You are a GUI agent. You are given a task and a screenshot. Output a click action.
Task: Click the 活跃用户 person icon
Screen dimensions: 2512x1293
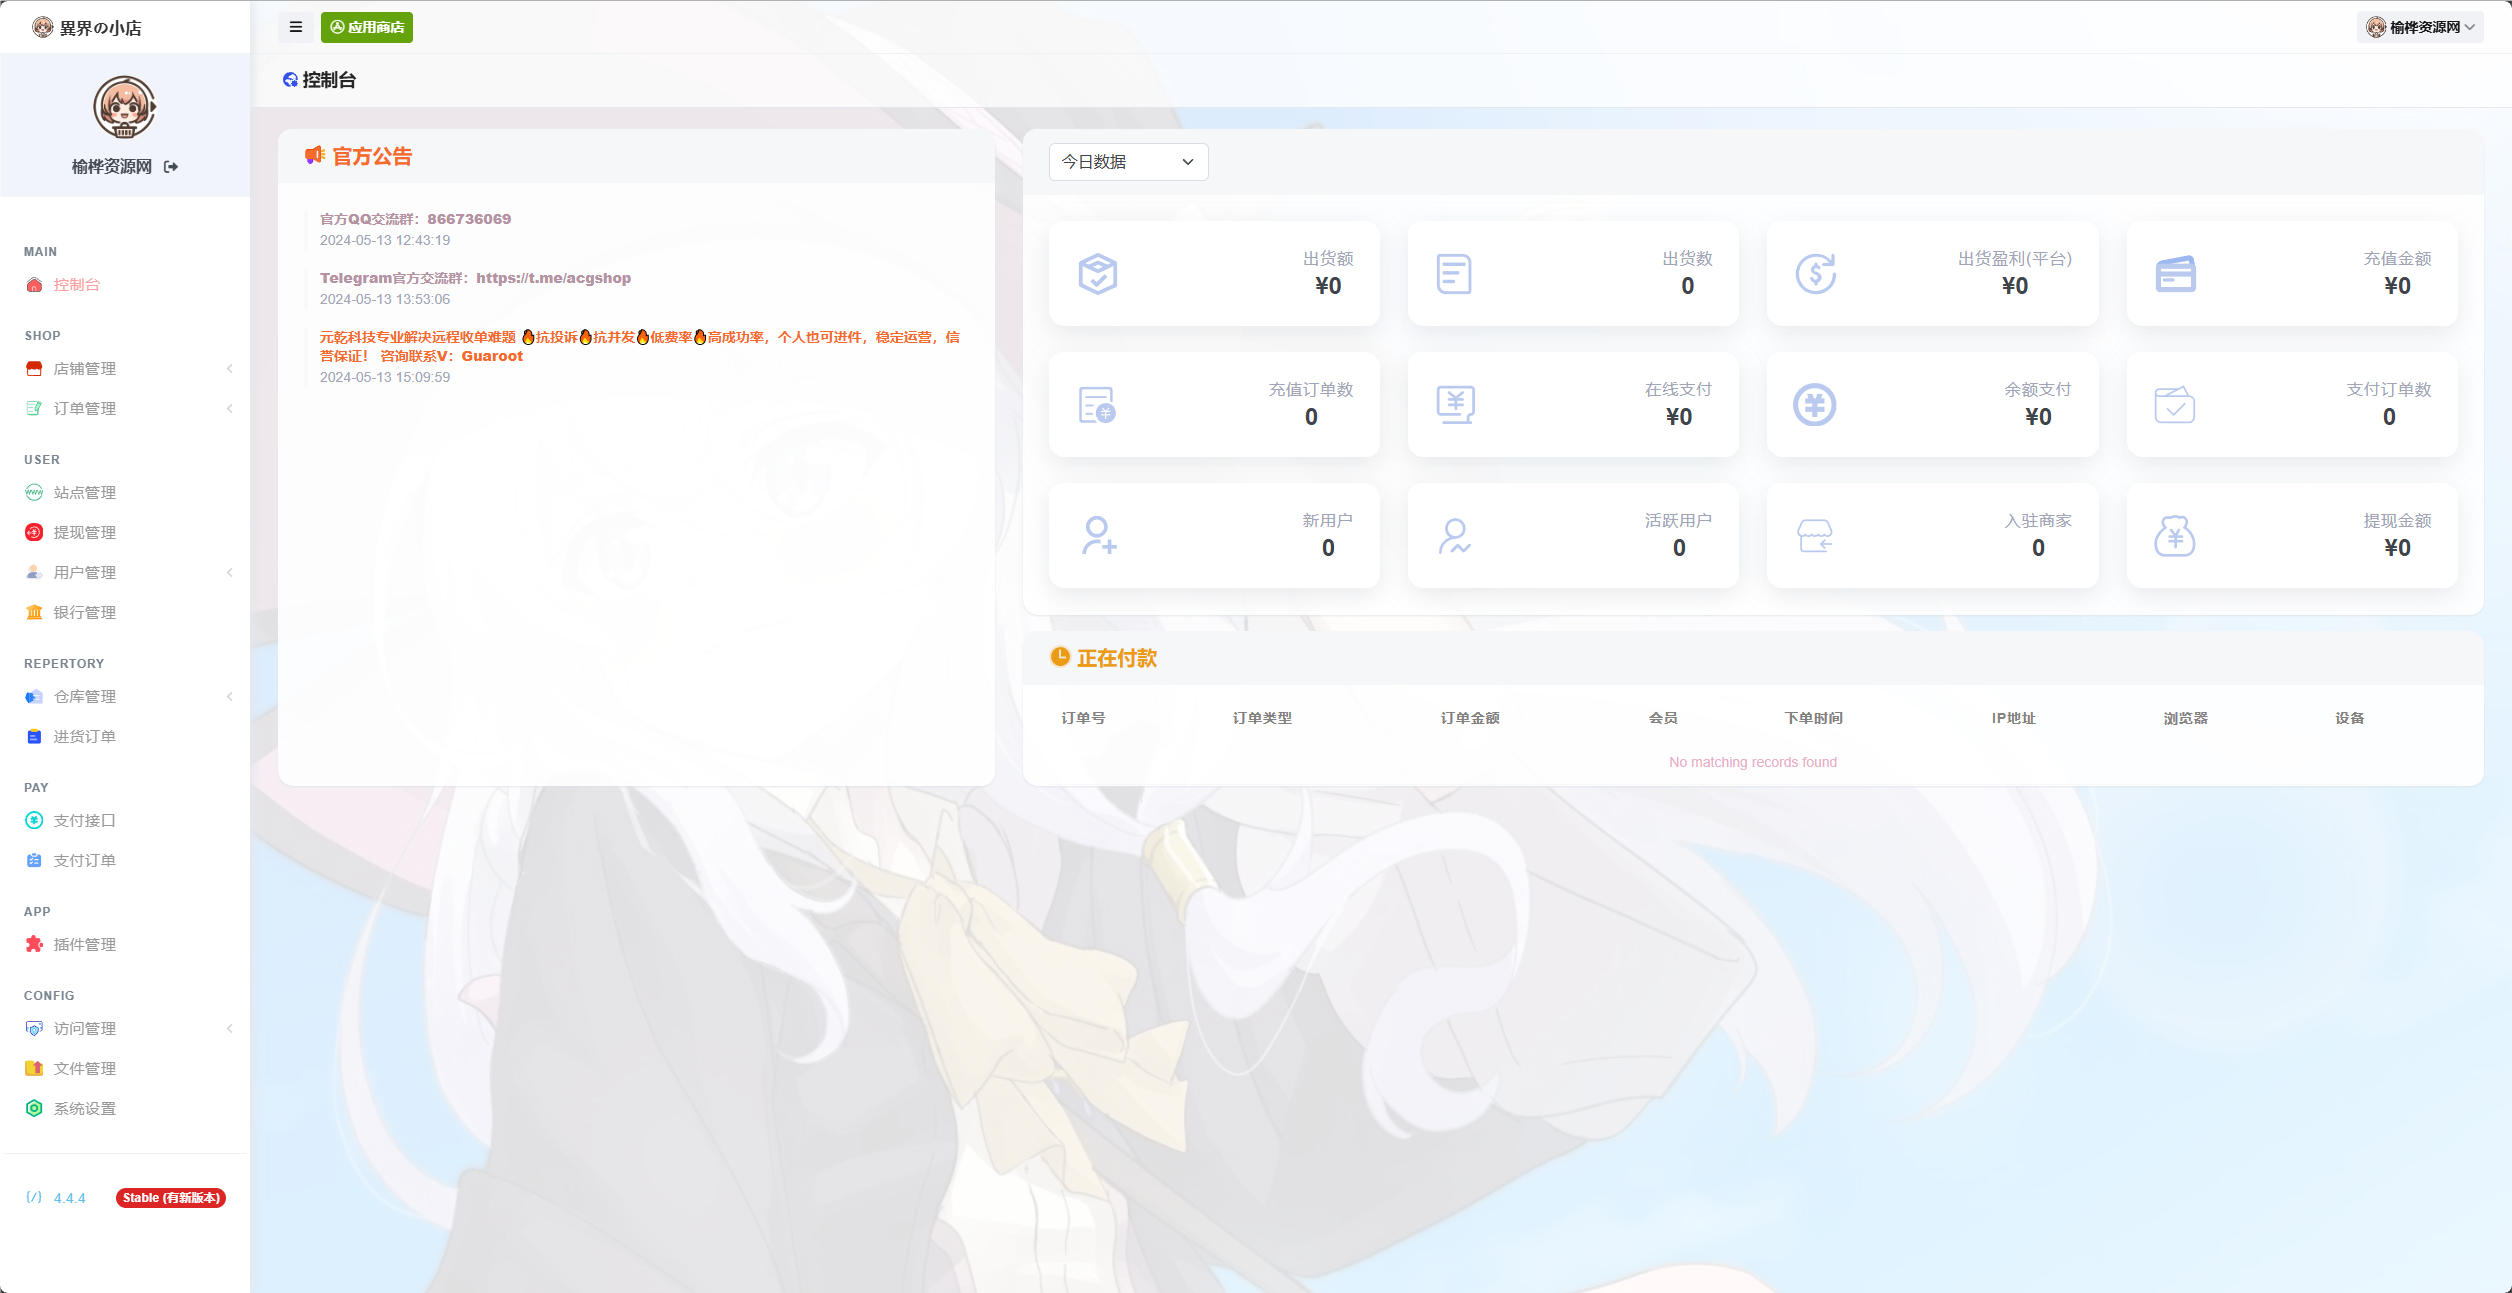pyautogui.click(x=1455, y=536)
